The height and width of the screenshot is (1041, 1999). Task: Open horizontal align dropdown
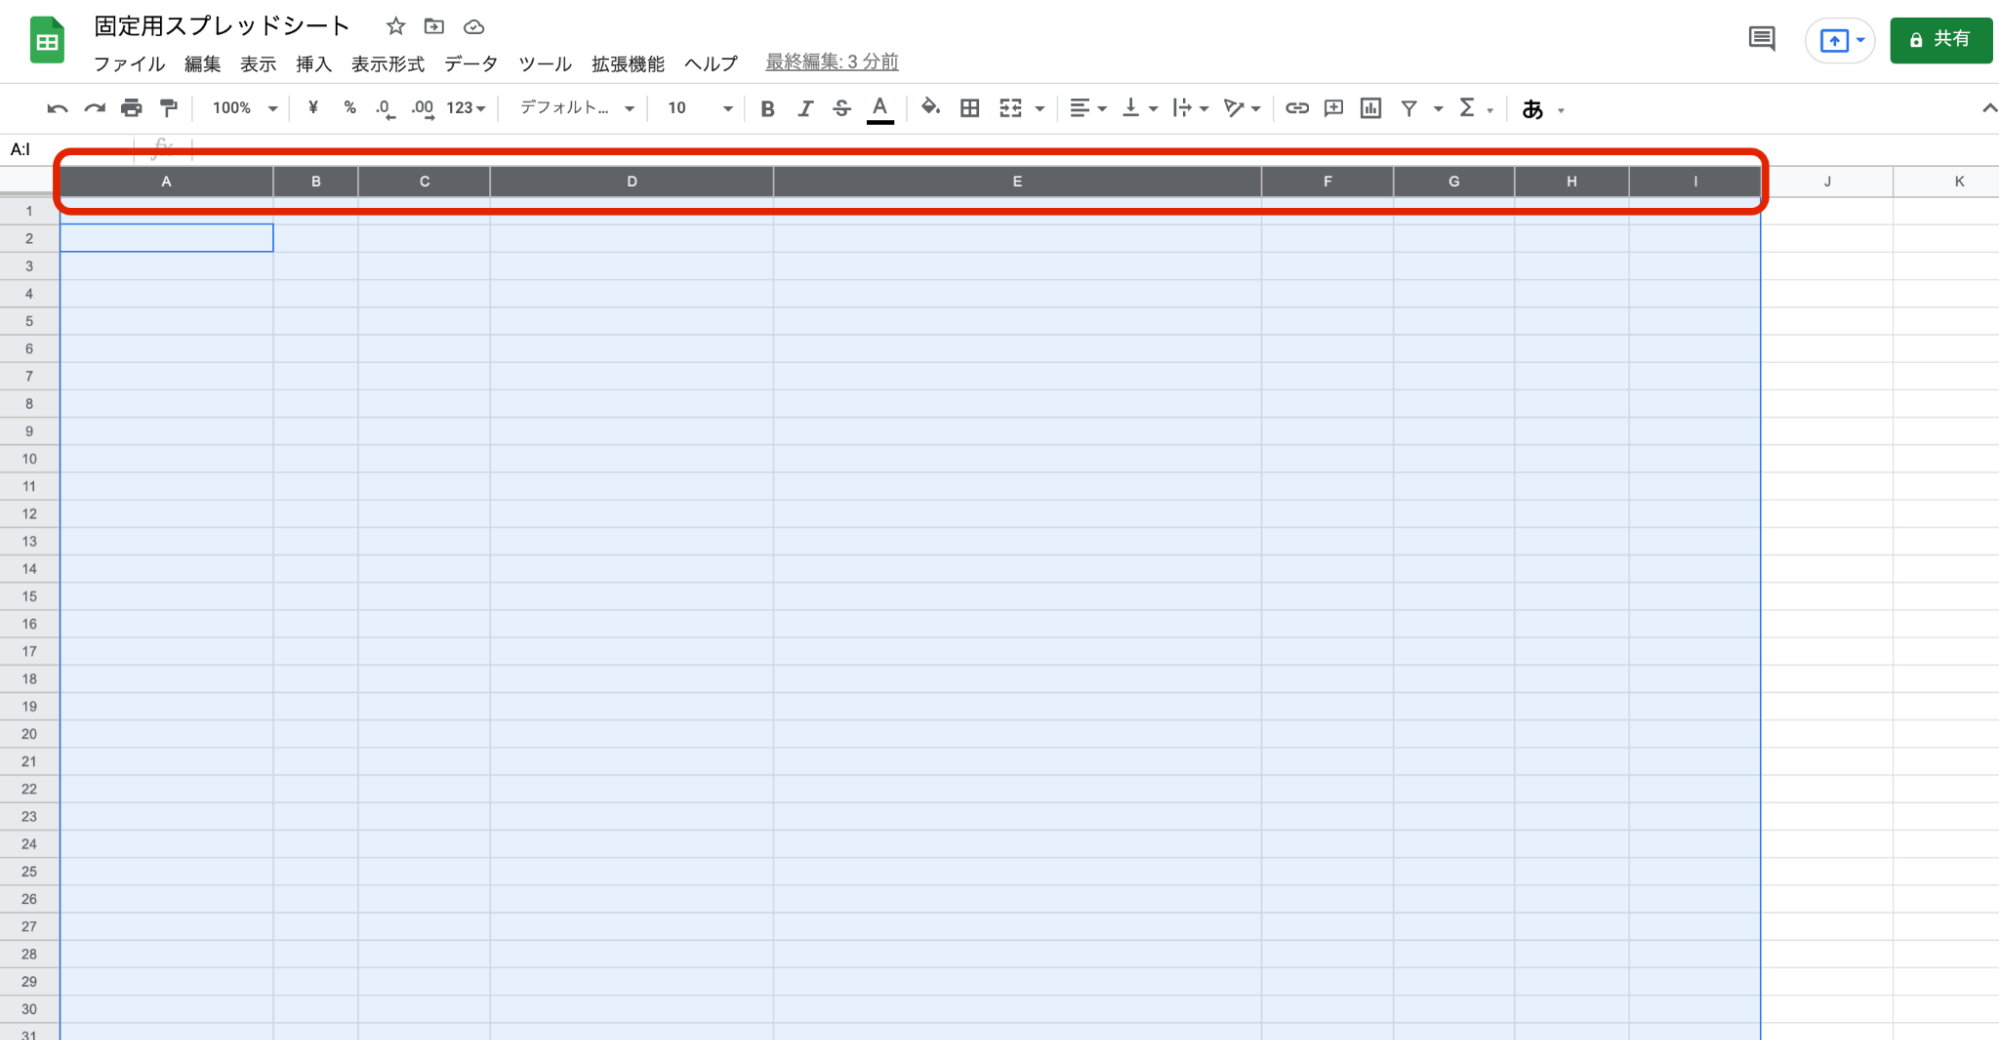pos(1087,108)
